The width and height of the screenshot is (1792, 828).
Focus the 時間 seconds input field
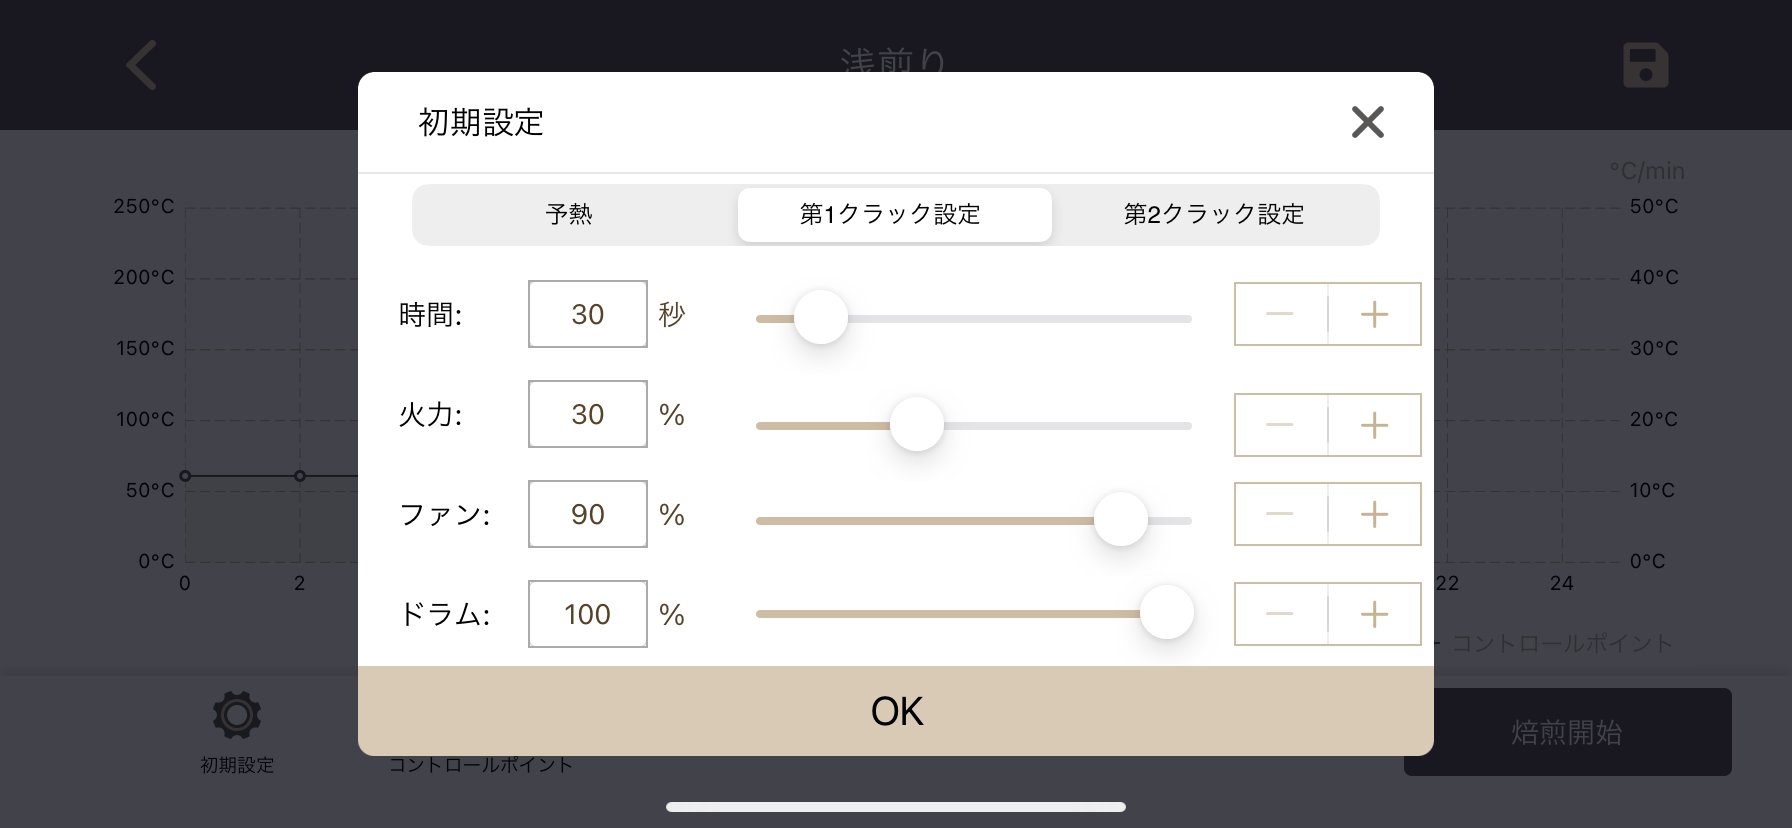click(588, 314)
